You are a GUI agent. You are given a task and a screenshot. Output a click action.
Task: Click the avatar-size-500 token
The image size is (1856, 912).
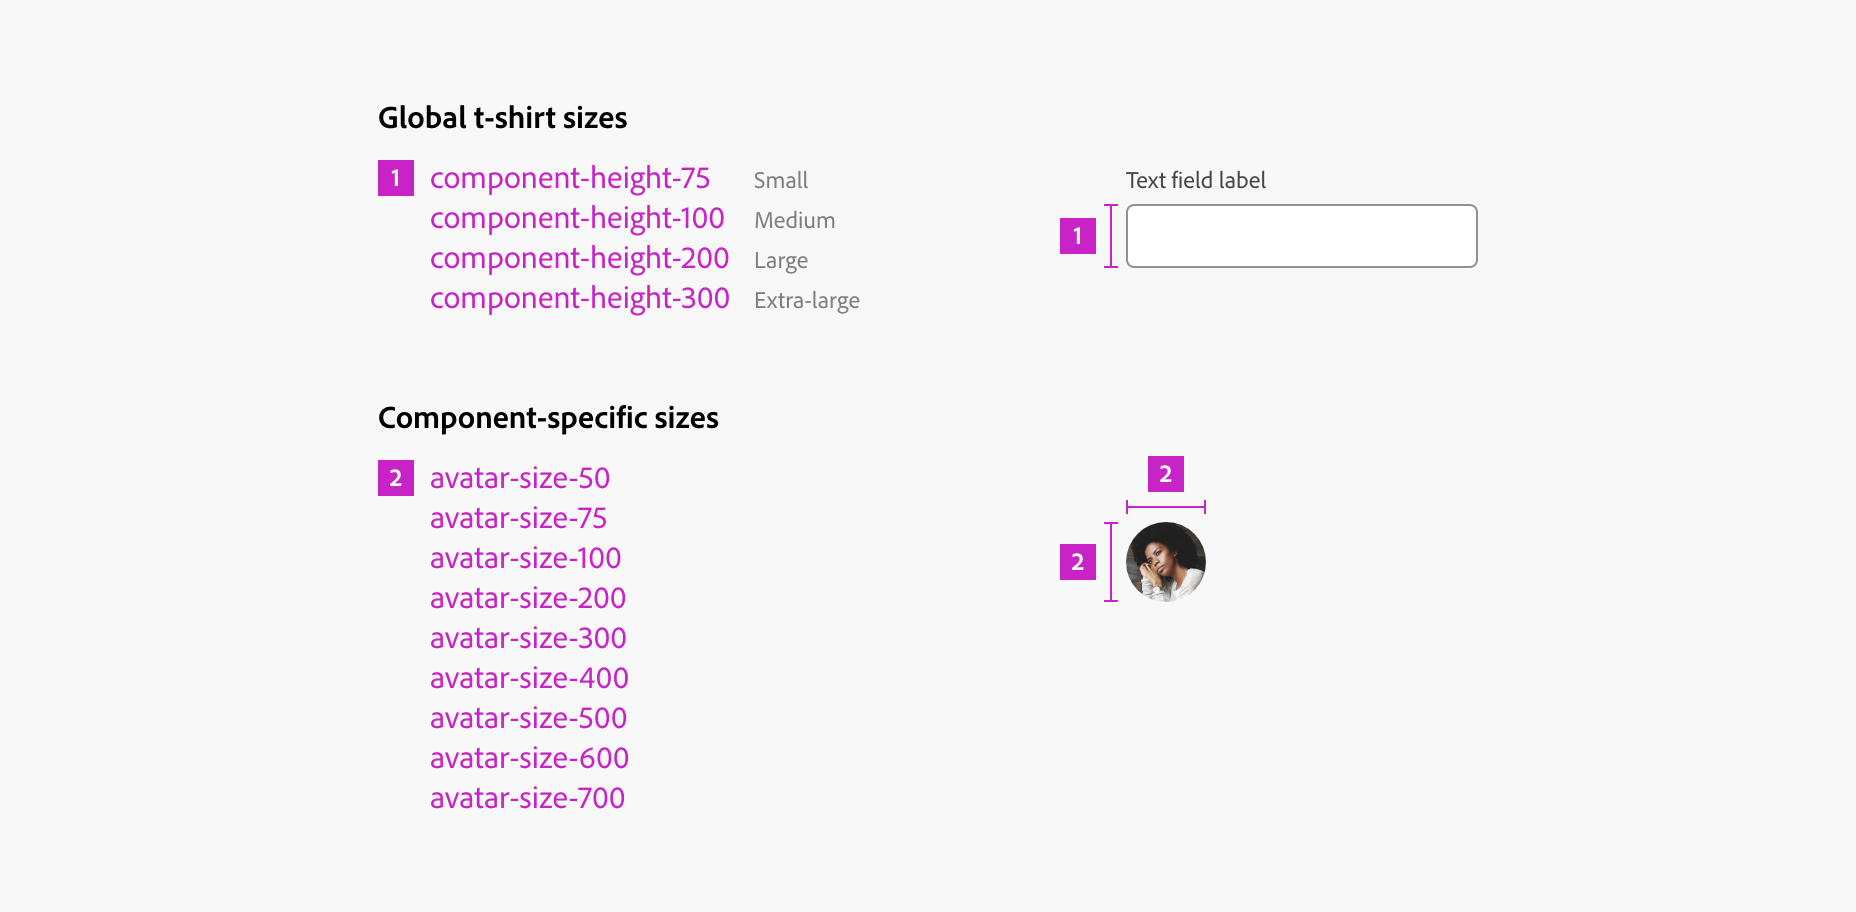[x=528, y=718]
